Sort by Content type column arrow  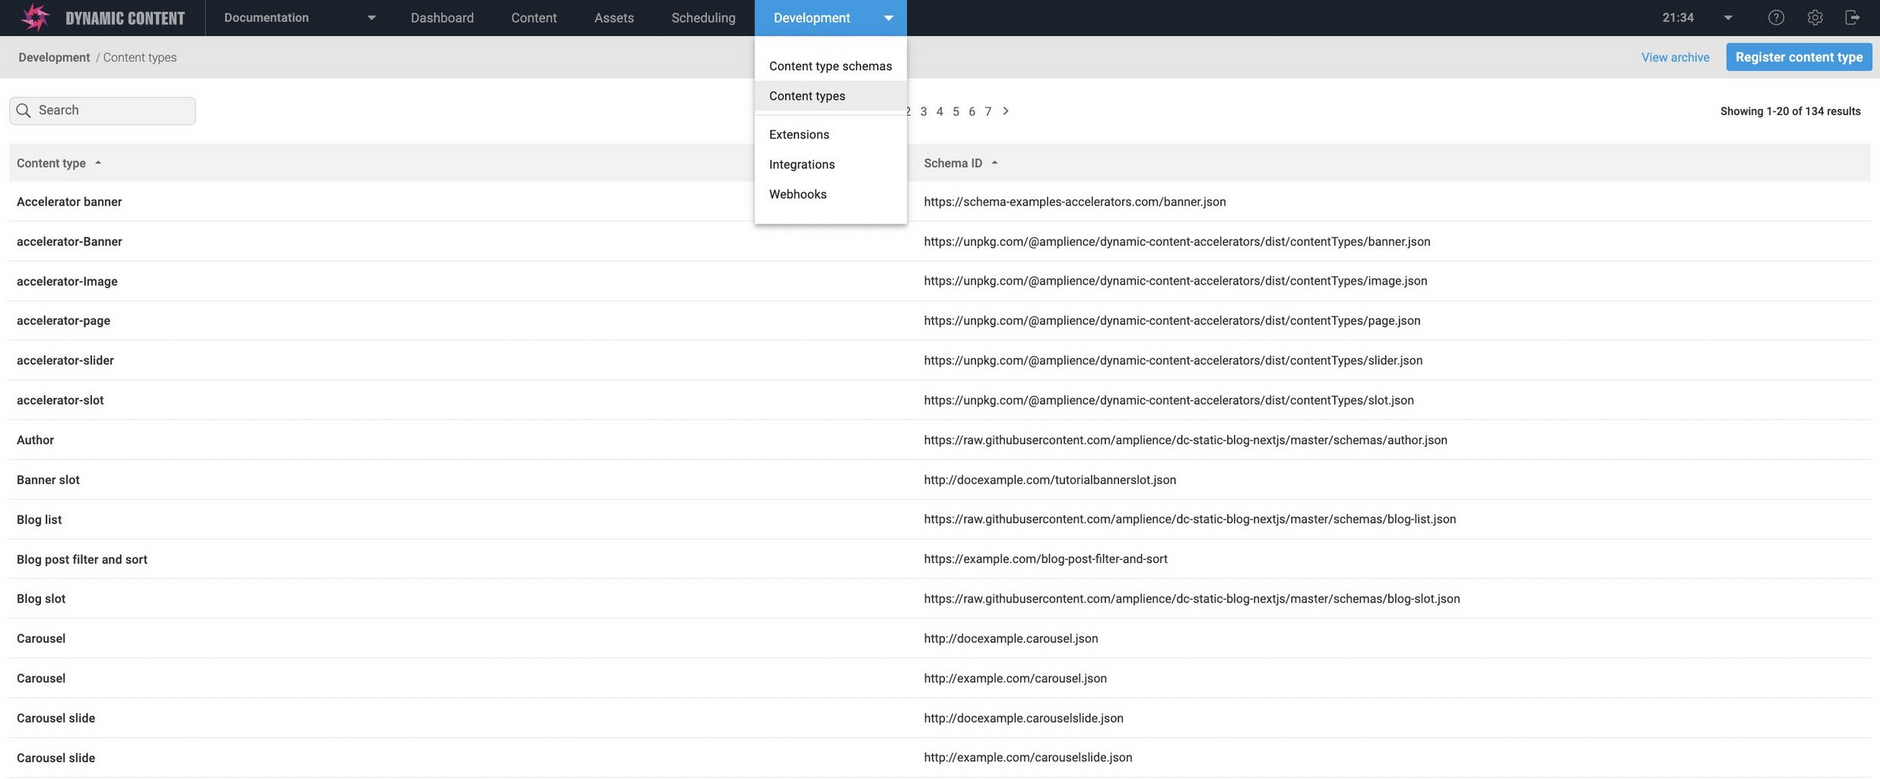[x=98, y=163]
